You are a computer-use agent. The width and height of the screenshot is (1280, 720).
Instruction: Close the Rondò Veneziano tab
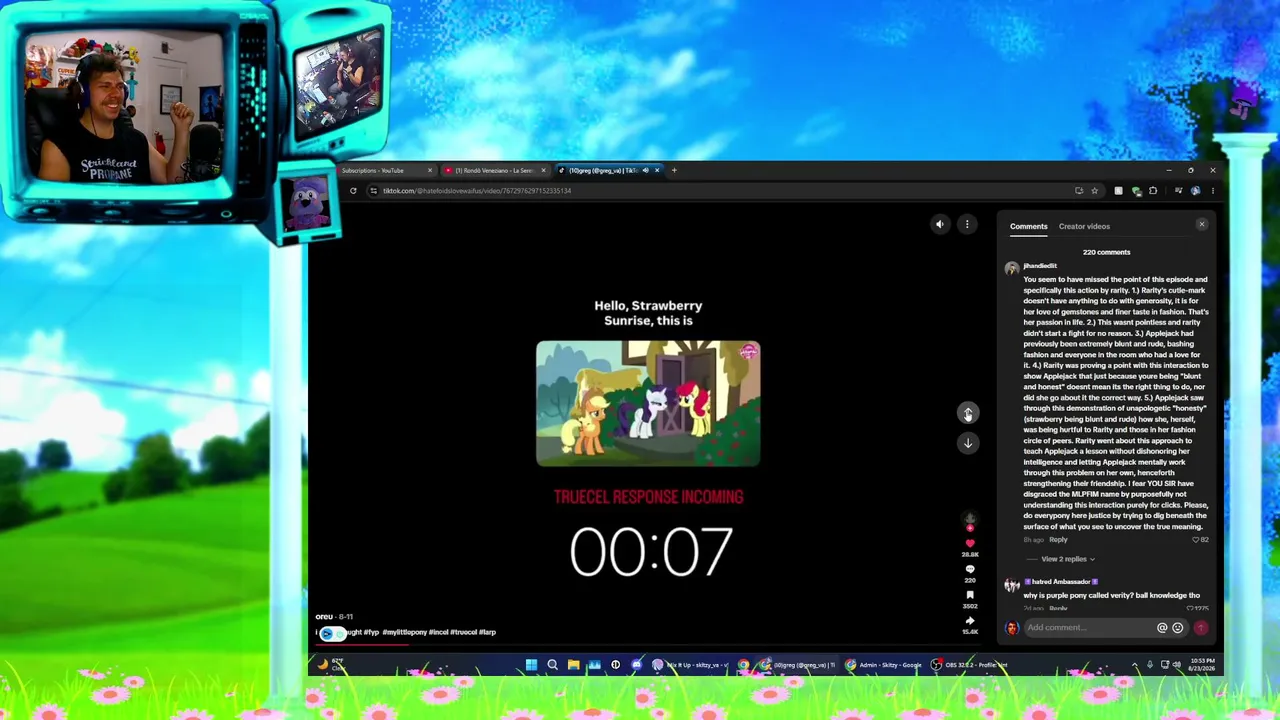coord(543,170)
